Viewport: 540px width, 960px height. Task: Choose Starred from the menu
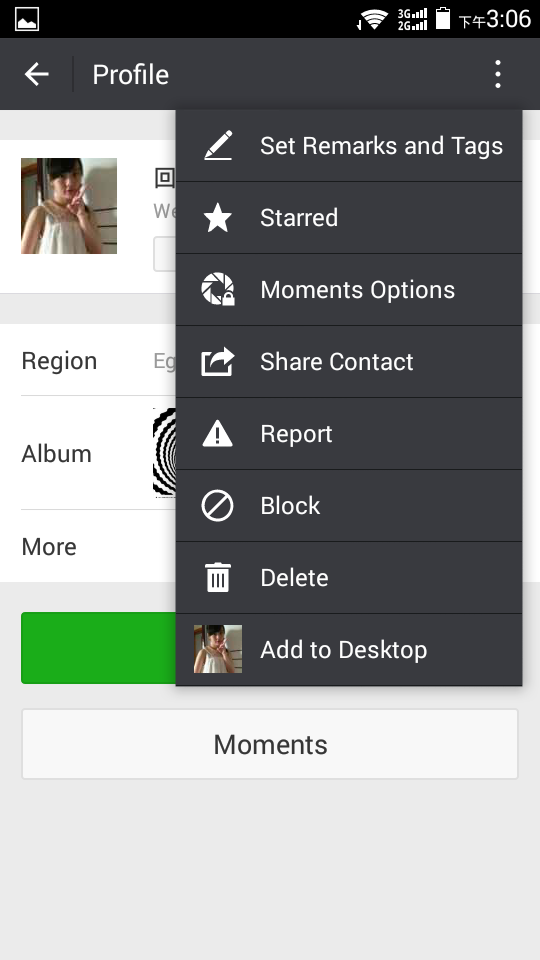[x=349, y=218]
